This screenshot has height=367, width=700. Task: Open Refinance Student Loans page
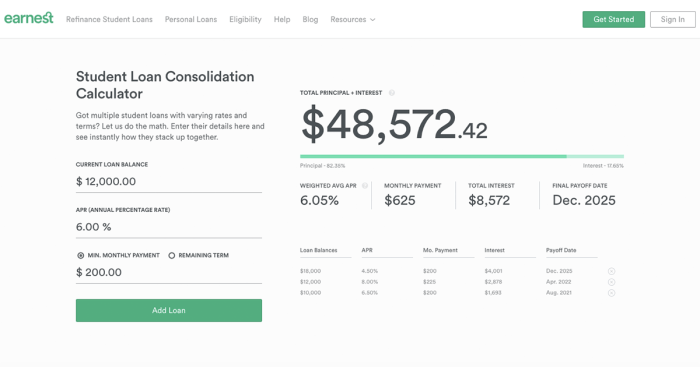click(x=109, y=20)
